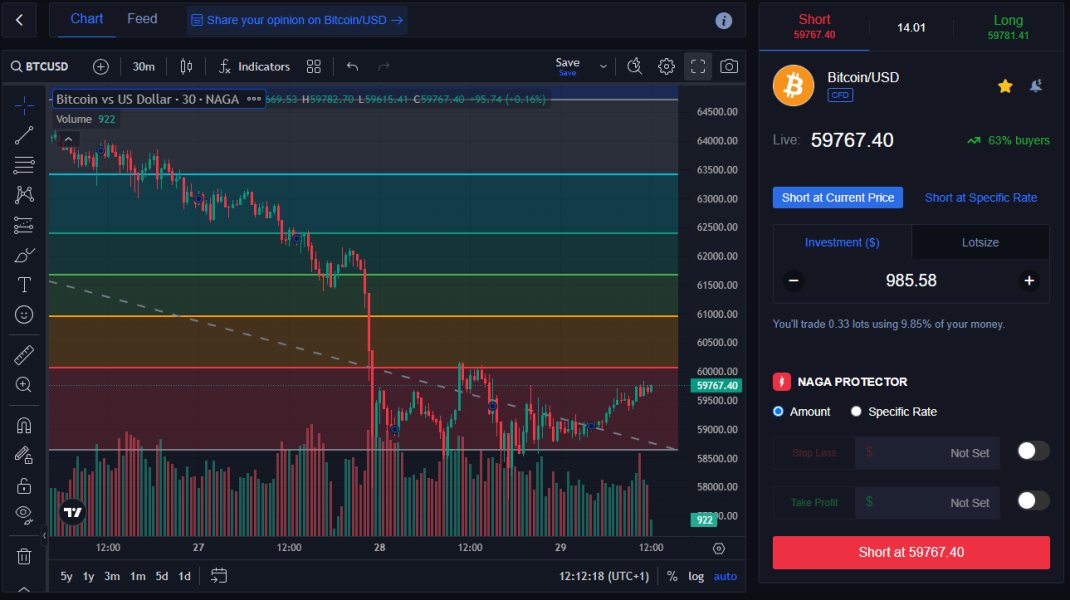
Task: Click Short at Specific Rate link
Action: [x=980, y=198]
